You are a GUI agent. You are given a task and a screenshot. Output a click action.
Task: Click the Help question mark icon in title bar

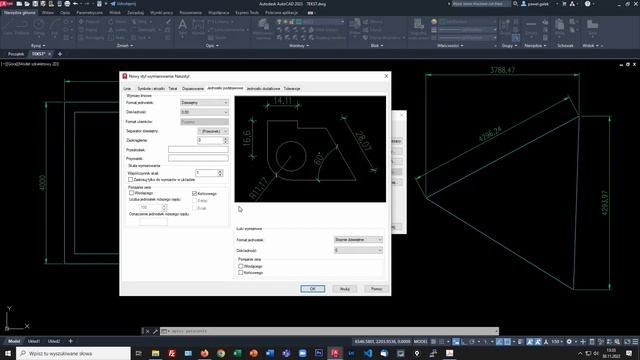[587, 4]
